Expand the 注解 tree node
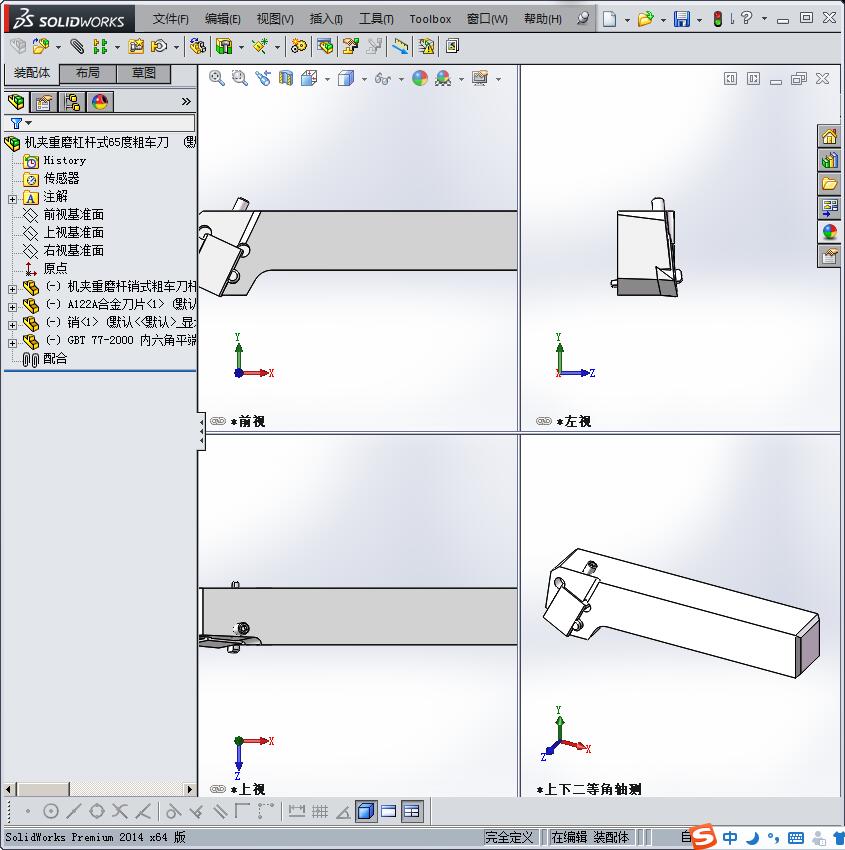 coord(12,199)
